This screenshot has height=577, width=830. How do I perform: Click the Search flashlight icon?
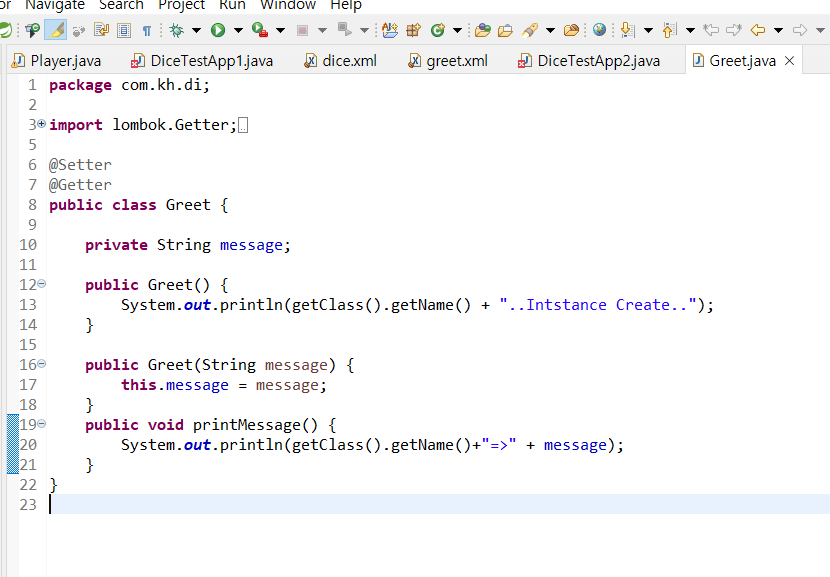[x=530, y=30]
